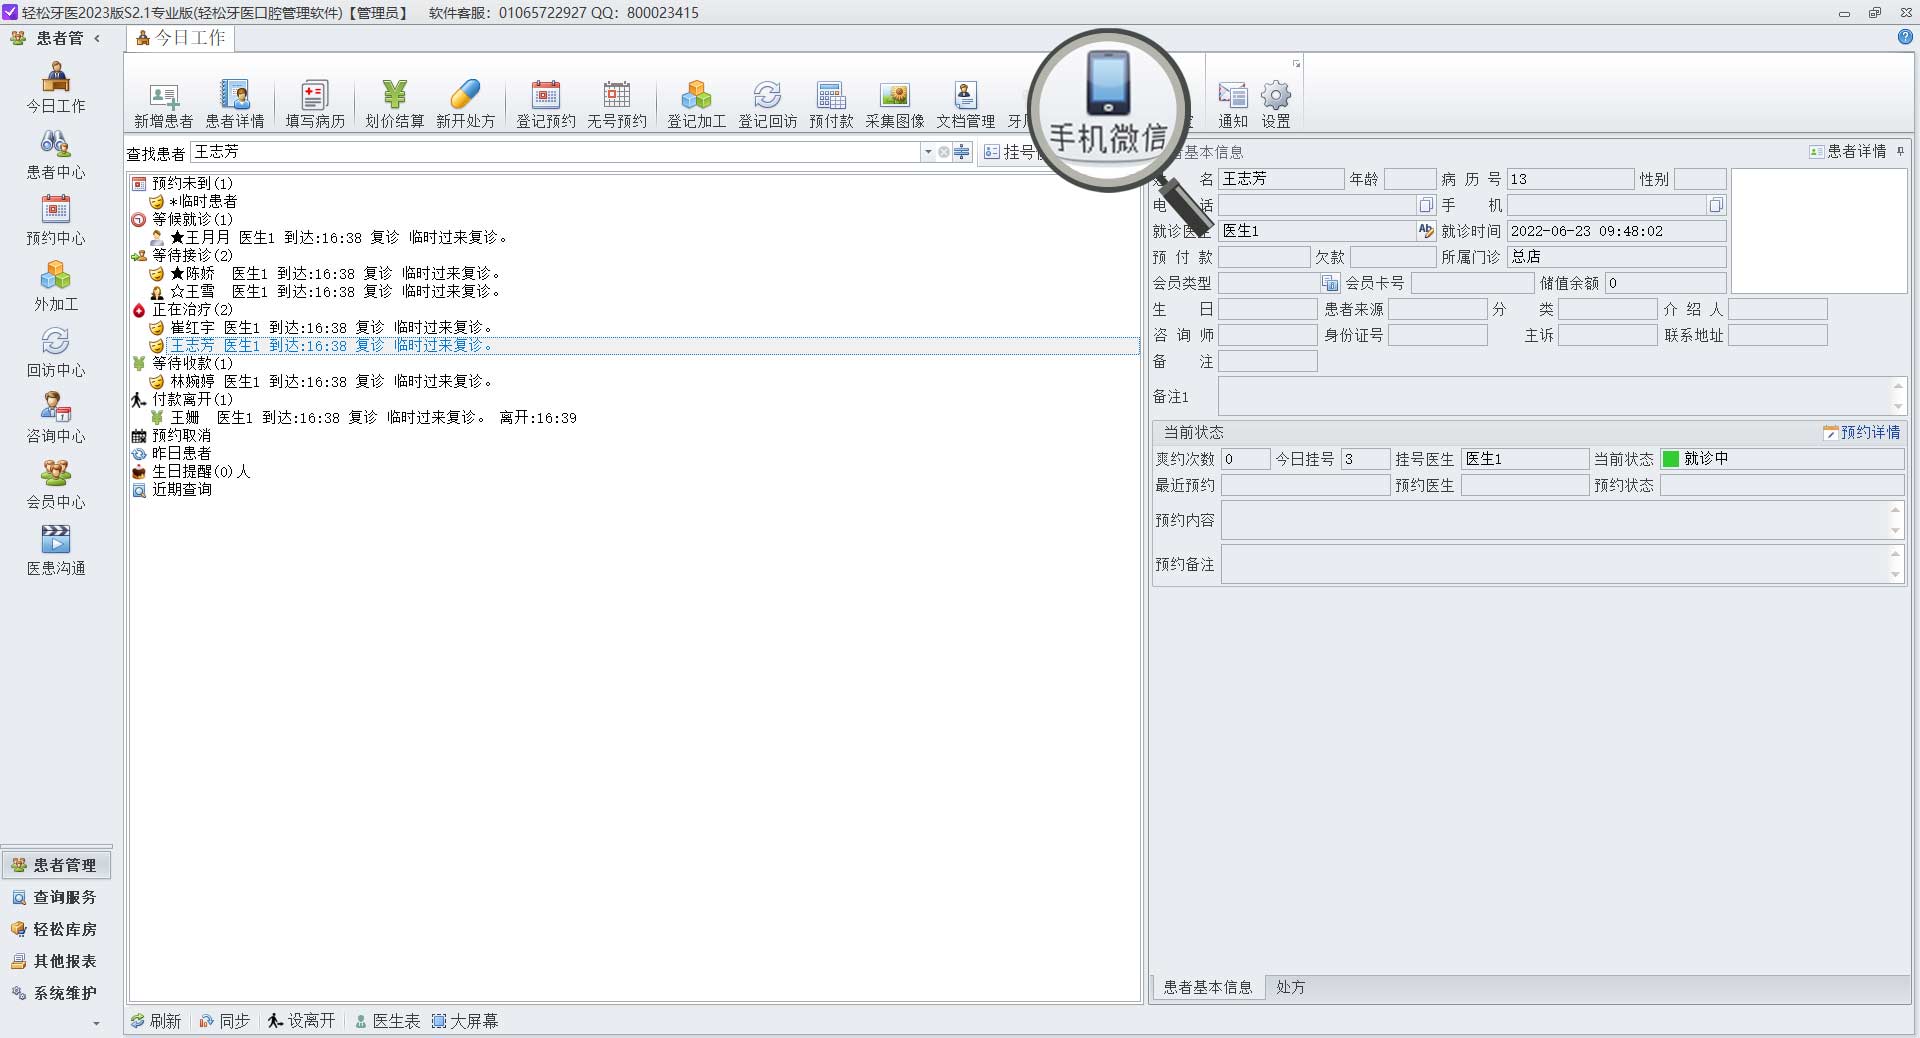
Task: Click the 采集图像 toolbar icon
Action: click(x=895, y=105)
